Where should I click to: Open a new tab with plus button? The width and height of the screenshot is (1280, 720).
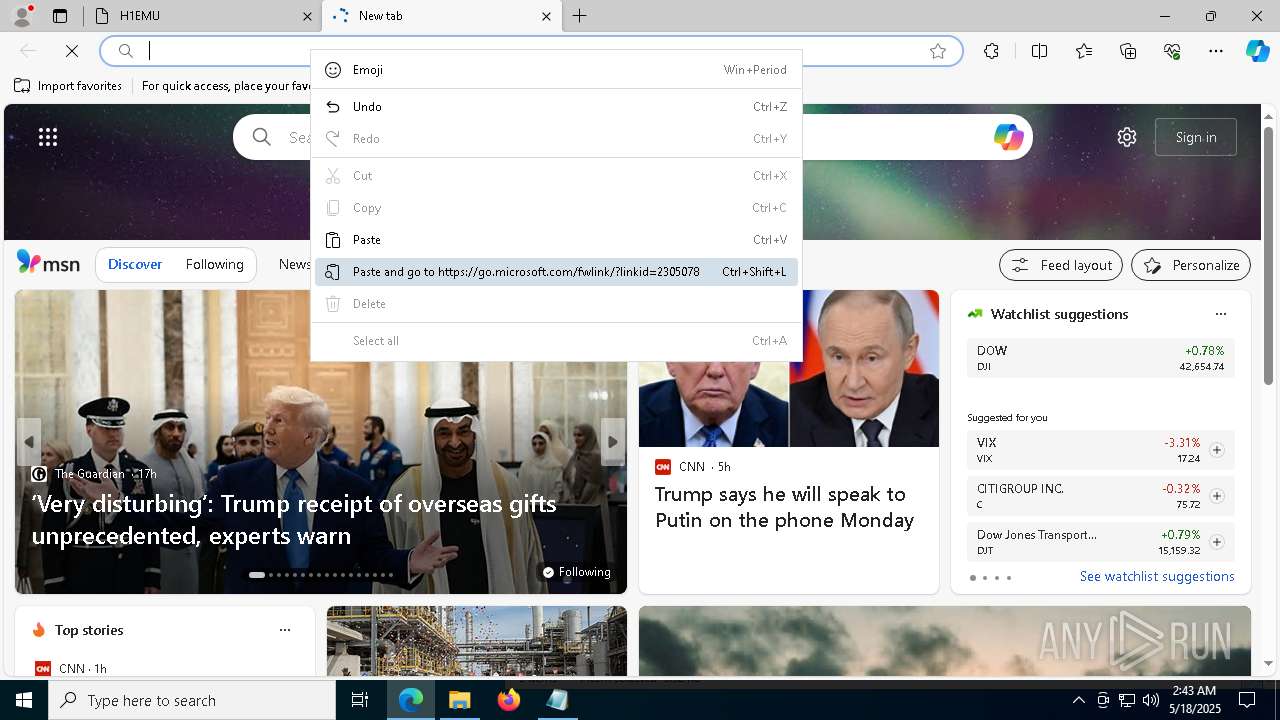pyautogui.click(x=580, y=16)
